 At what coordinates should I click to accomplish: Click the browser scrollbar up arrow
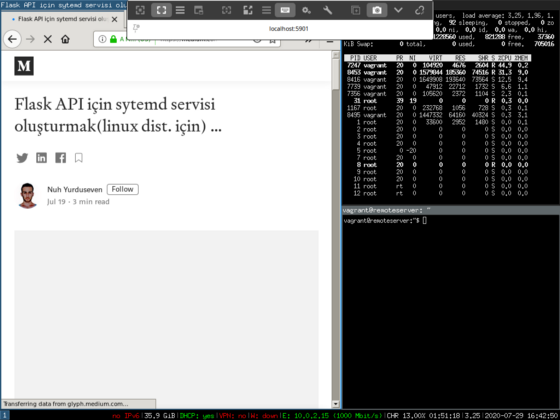335,55
